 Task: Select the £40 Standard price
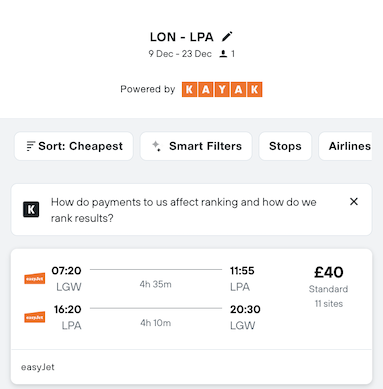click(328, 279)
